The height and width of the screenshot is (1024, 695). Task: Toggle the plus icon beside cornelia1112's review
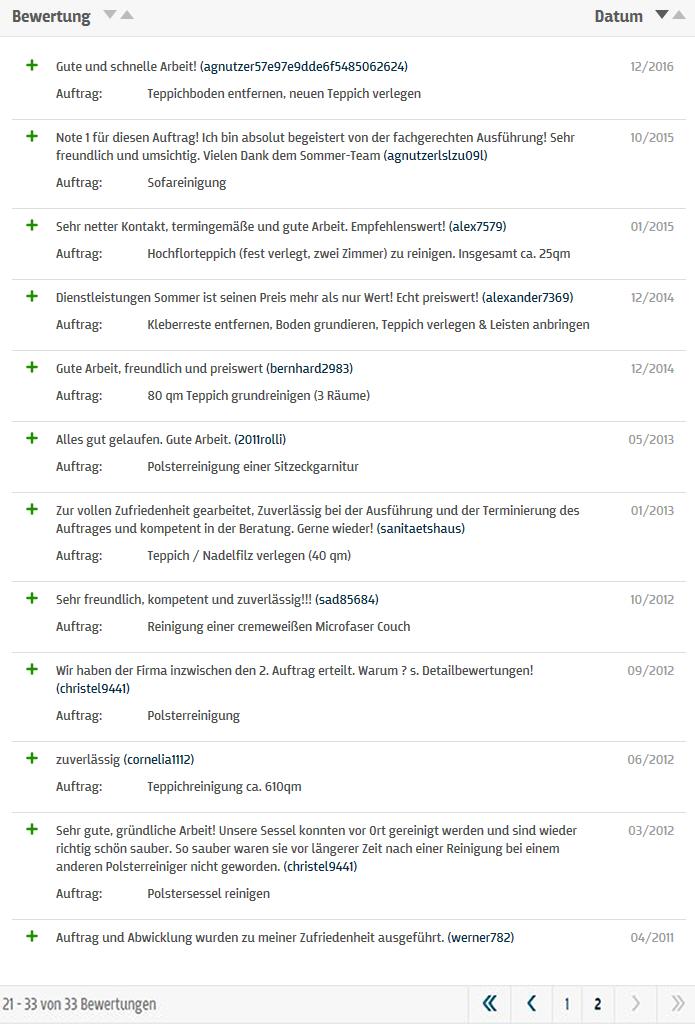pyautogui.click(x=33, y=758)
